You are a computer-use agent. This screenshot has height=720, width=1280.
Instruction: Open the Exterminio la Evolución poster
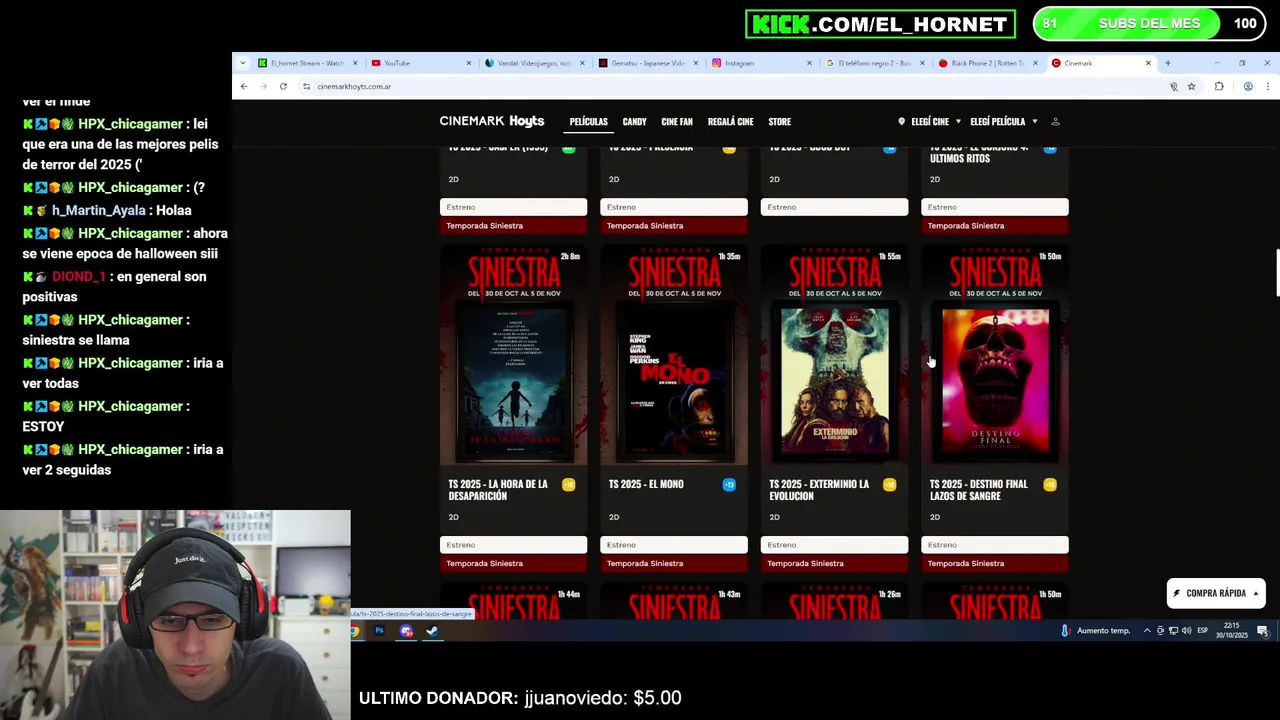(834, 357)
